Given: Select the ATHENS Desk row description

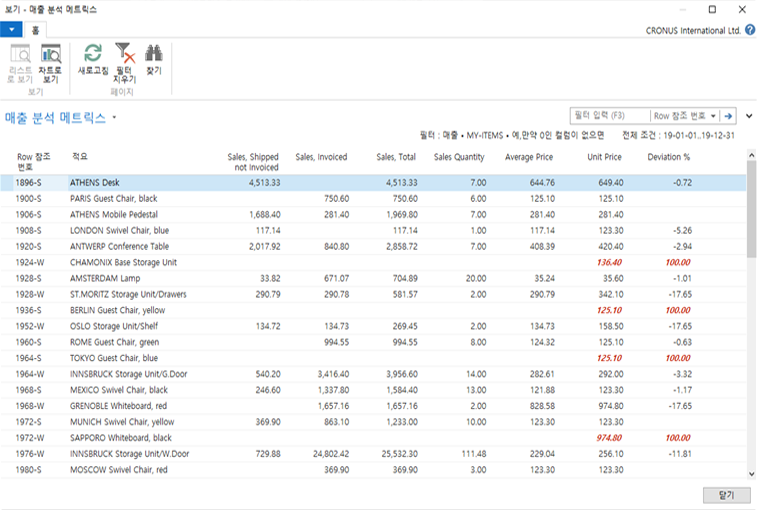Looking at the screenshot, I should click(95, 183).
